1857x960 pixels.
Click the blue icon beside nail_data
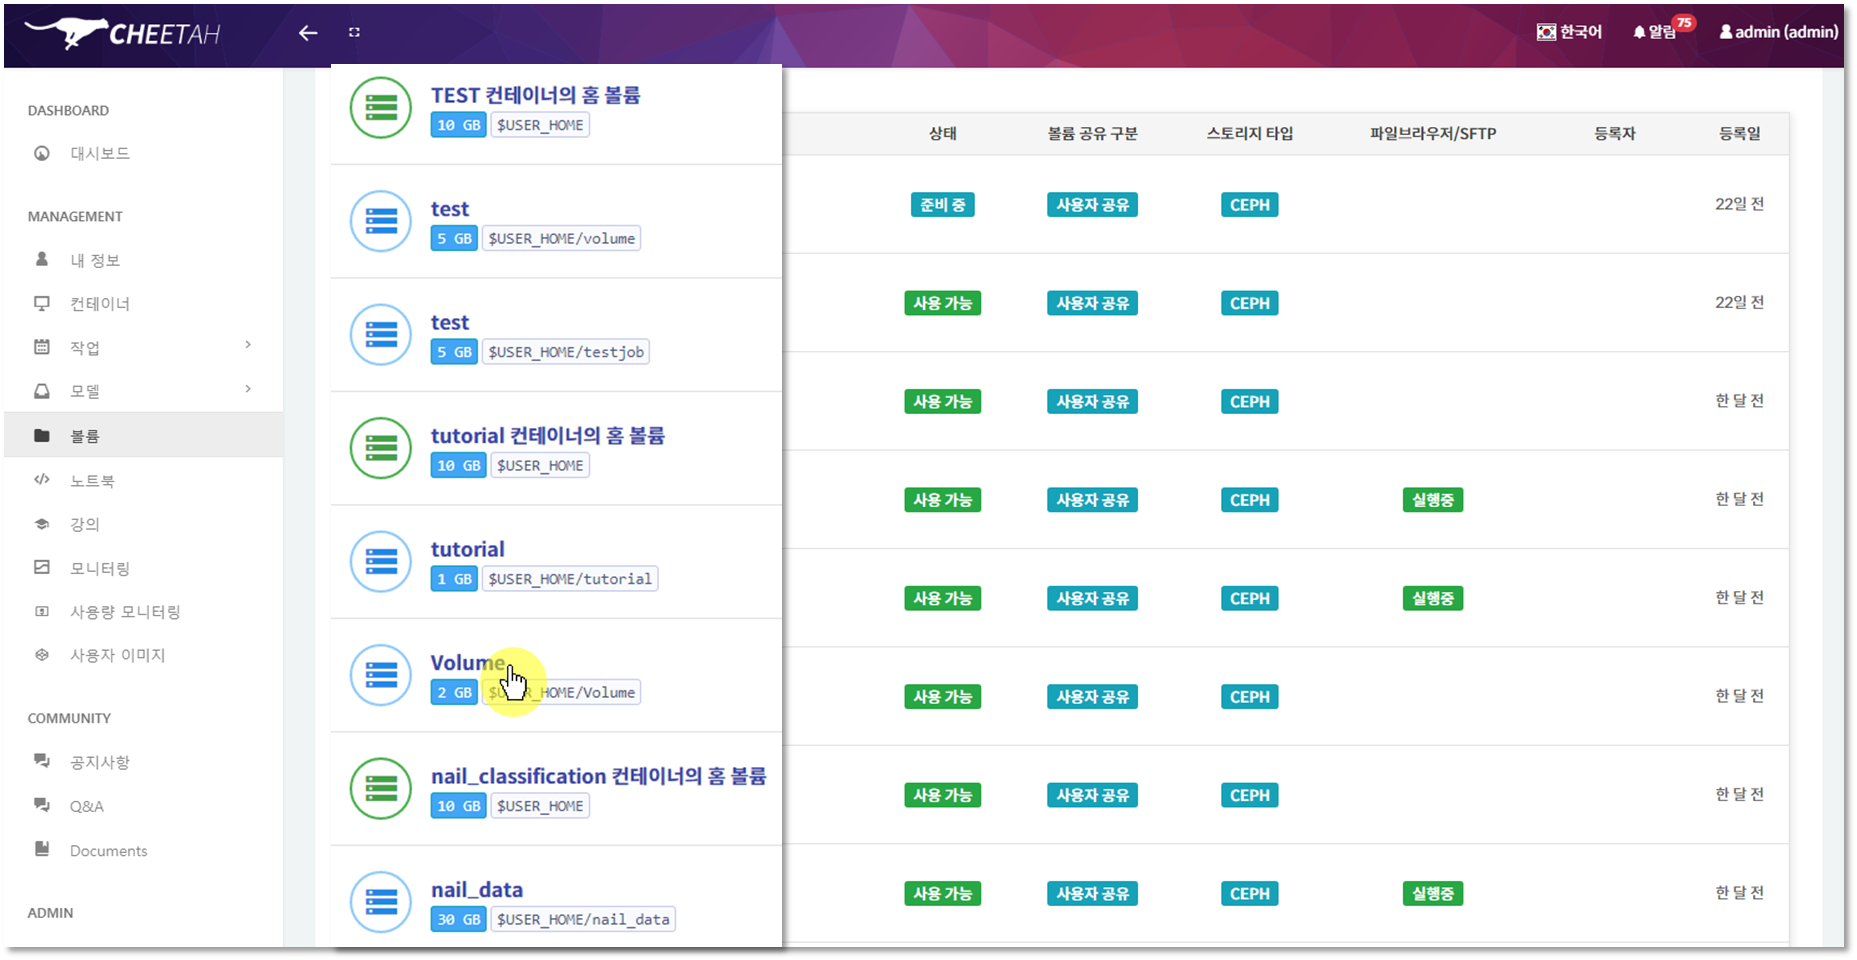coord(381,902)
